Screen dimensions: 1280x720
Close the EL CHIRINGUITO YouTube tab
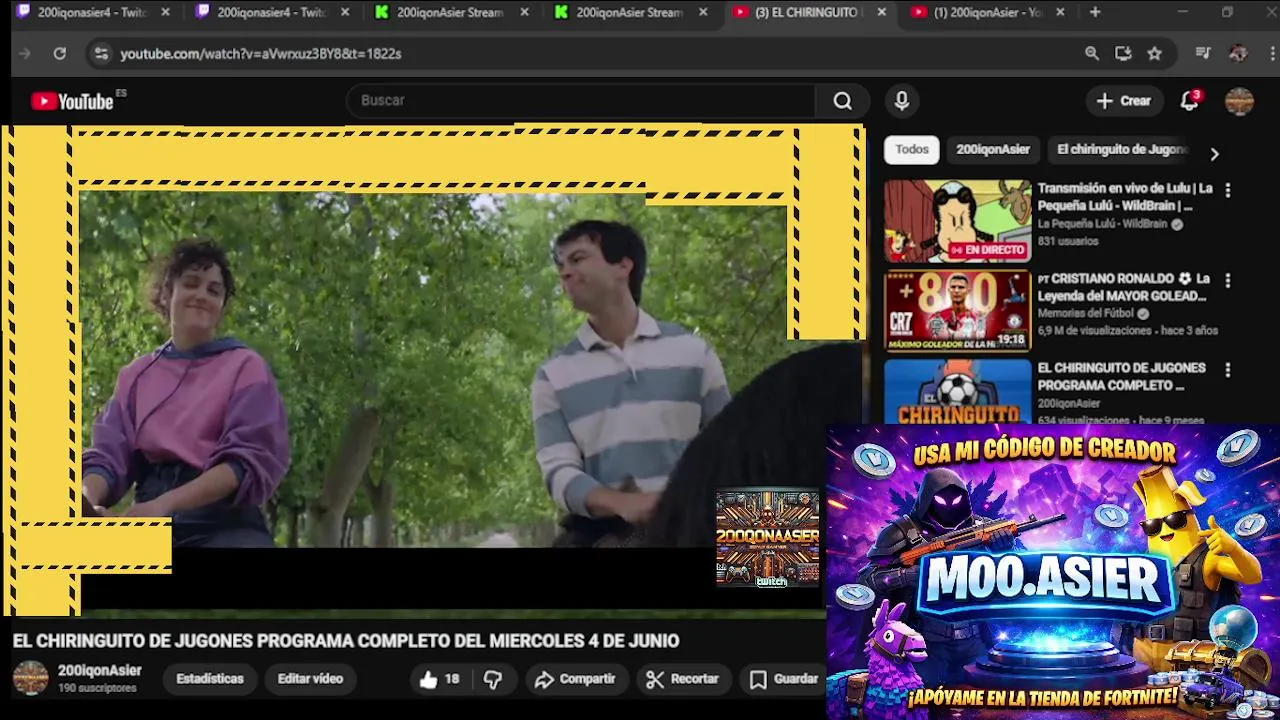881,12
